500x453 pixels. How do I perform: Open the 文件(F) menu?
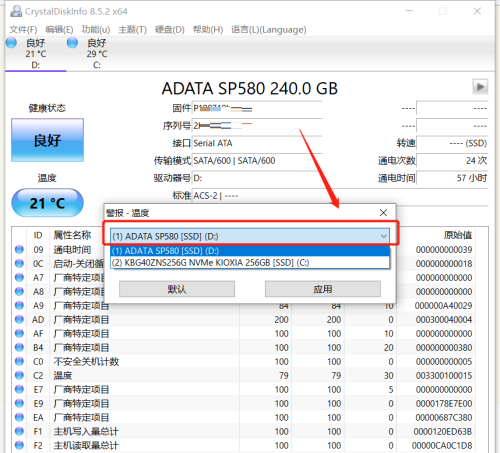(x=23, y=30)
